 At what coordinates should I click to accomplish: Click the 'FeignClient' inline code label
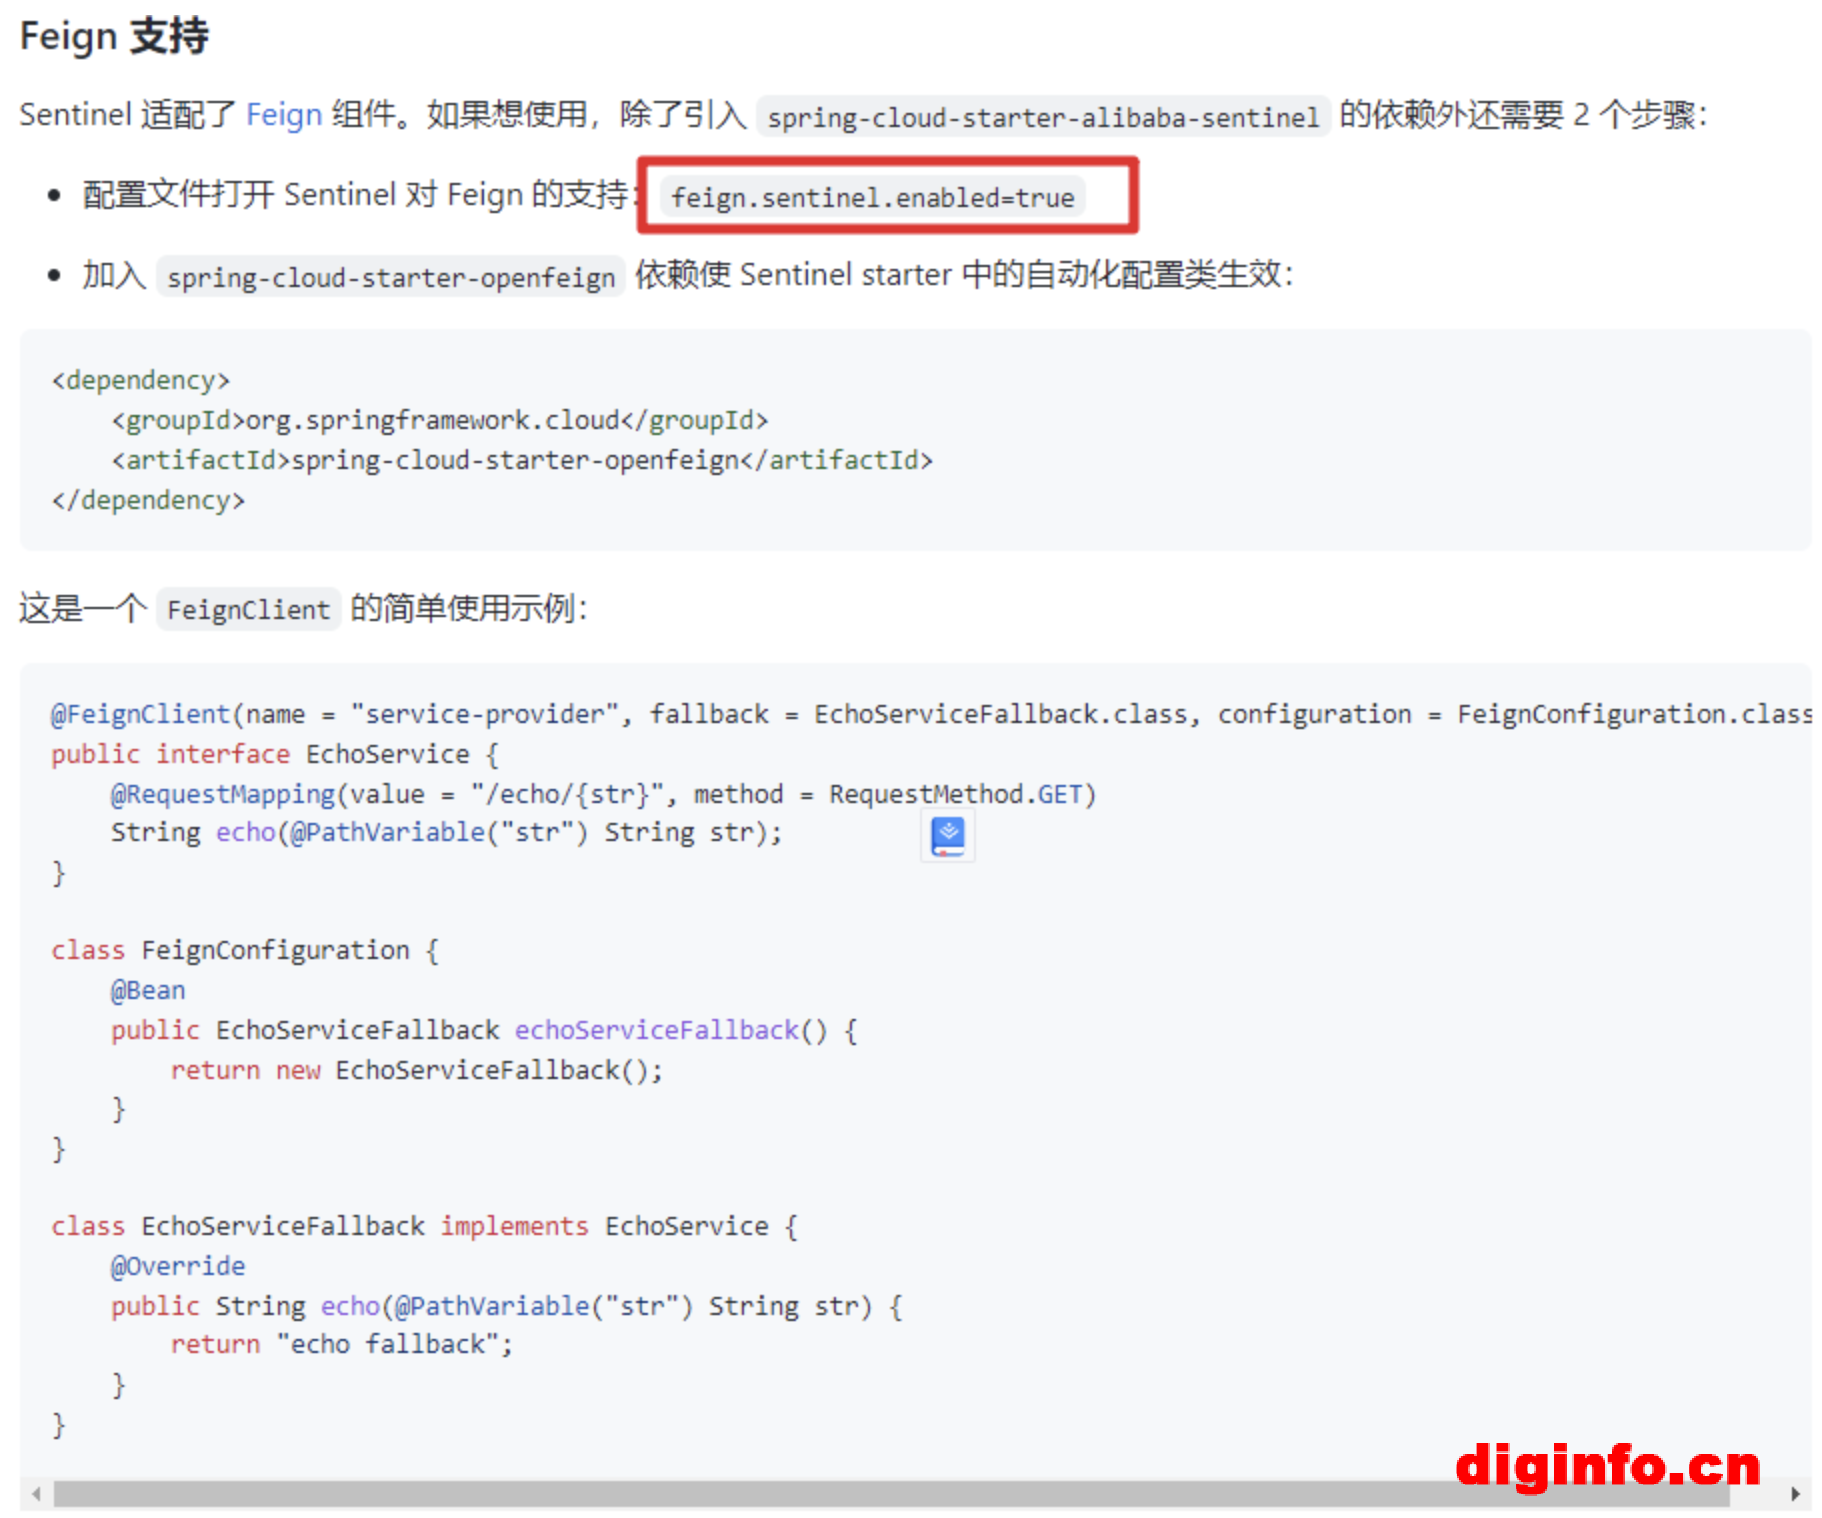point(248,609)
